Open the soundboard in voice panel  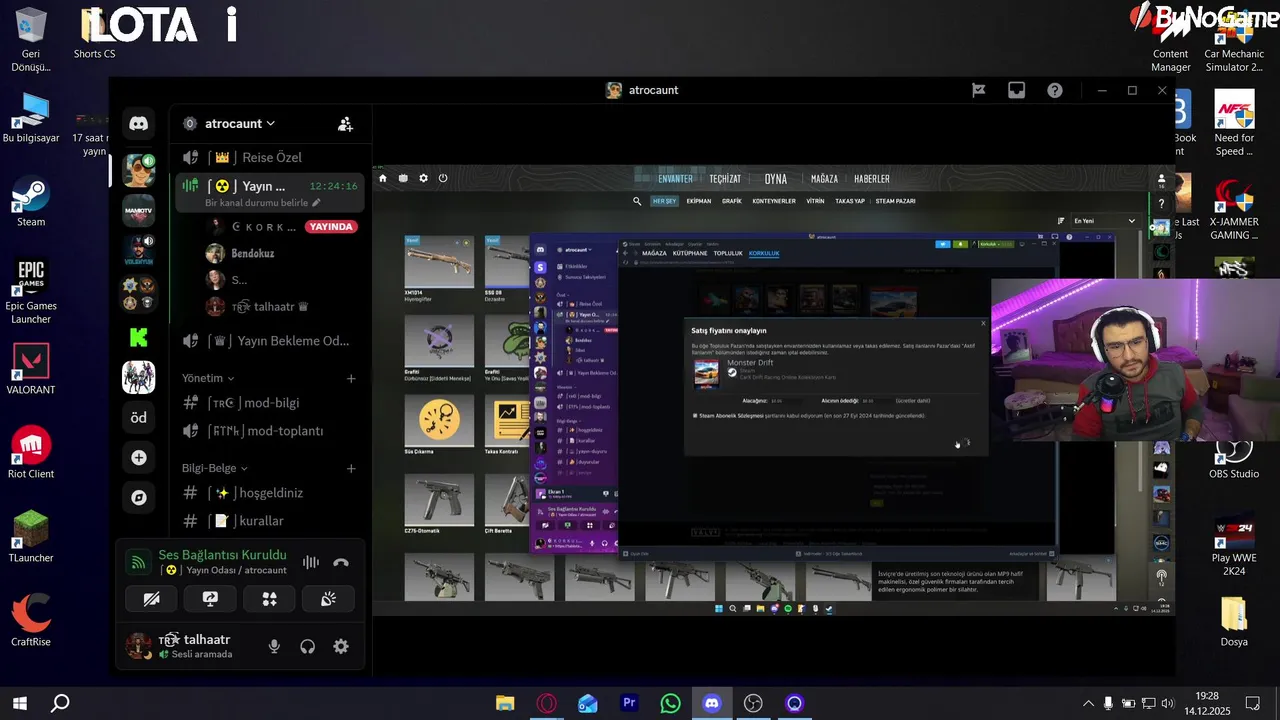(x=328, y=599)
